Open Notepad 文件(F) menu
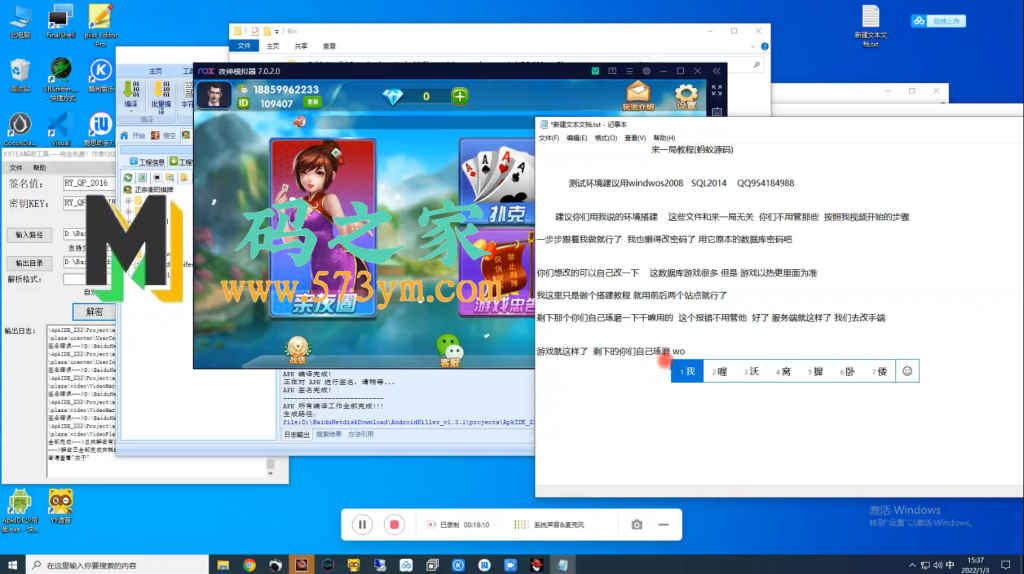Screen dimensions: 1024x574 click(549, 138)
